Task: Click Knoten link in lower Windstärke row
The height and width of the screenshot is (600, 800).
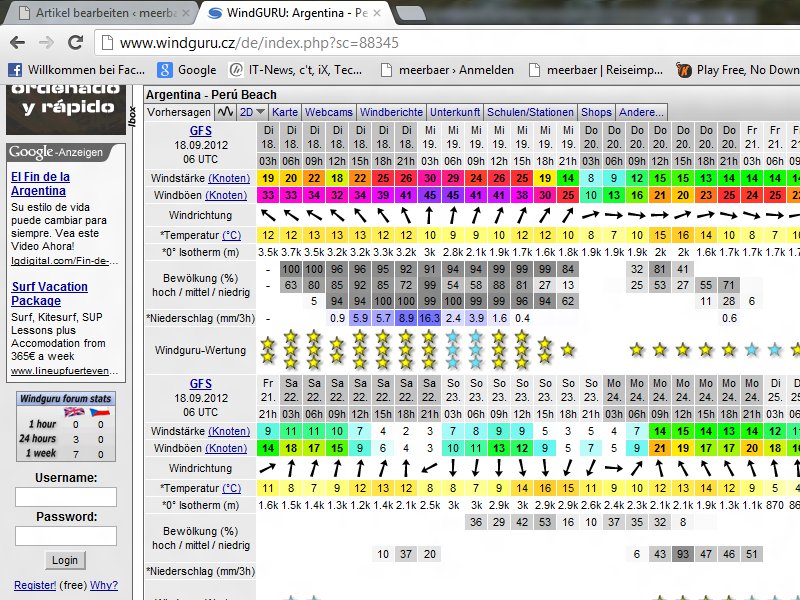Action: pos(229,431)
